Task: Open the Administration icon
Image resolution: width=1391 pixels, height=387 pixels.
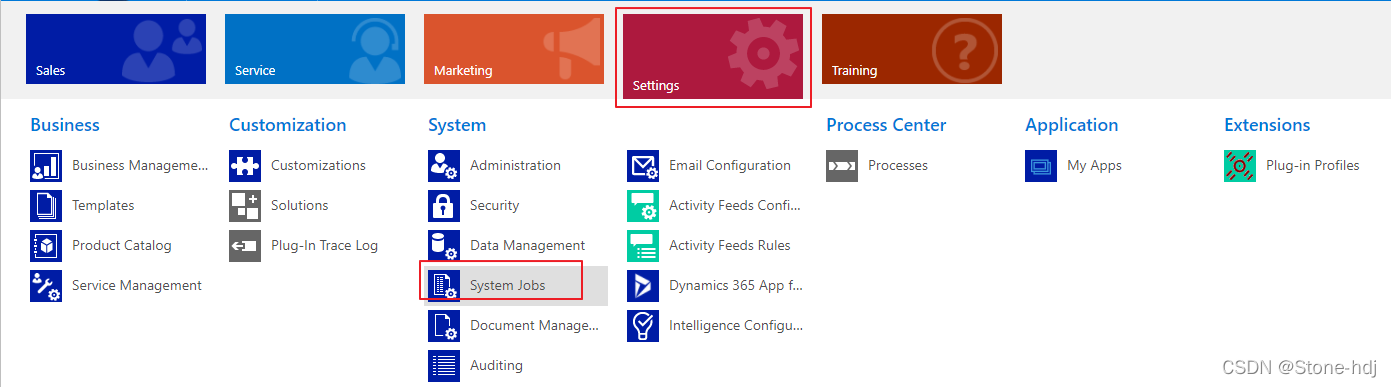Action: (444, 166)
